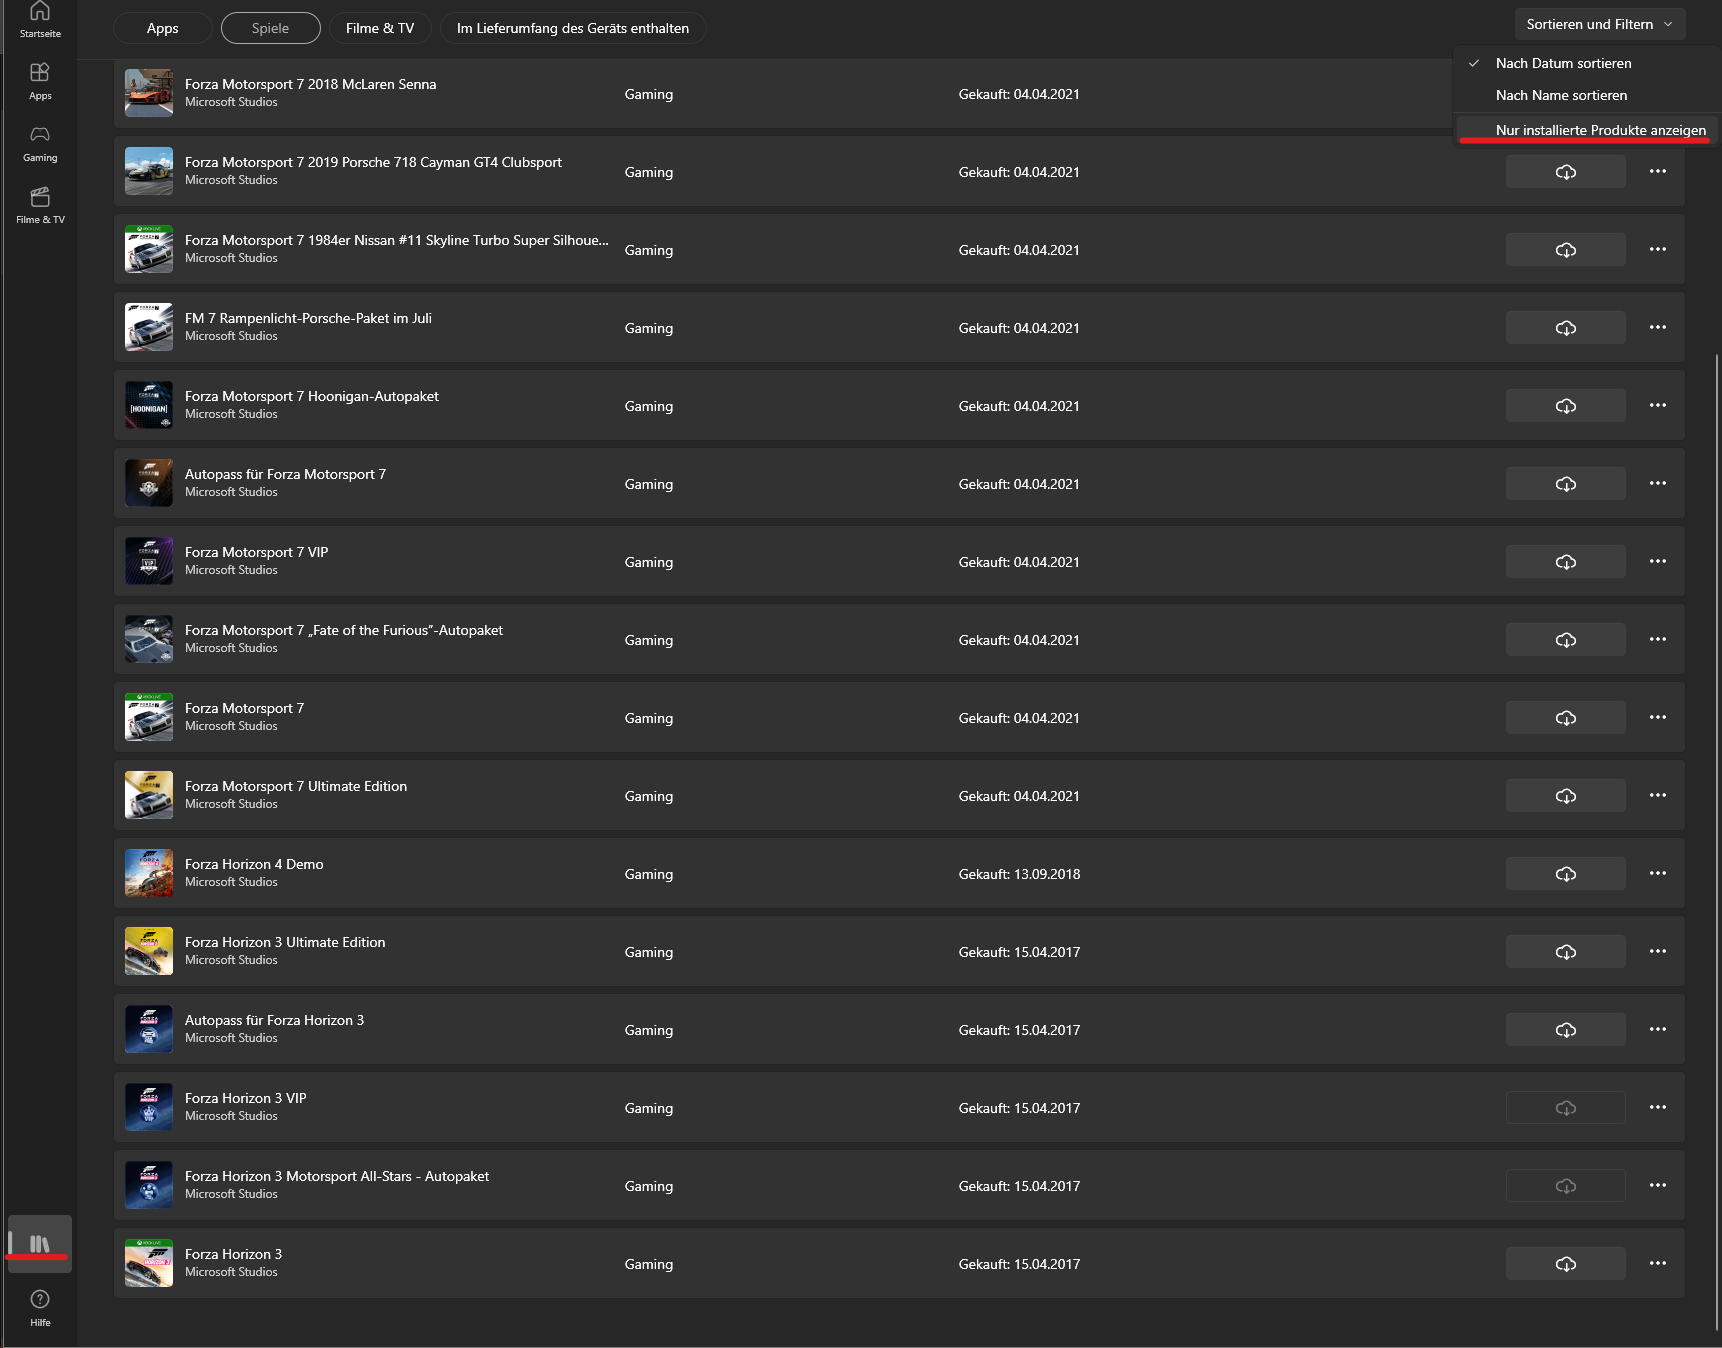
Task: Open more options for Motorsport All-Stars Autopaket
Action: [1658, 1185]
